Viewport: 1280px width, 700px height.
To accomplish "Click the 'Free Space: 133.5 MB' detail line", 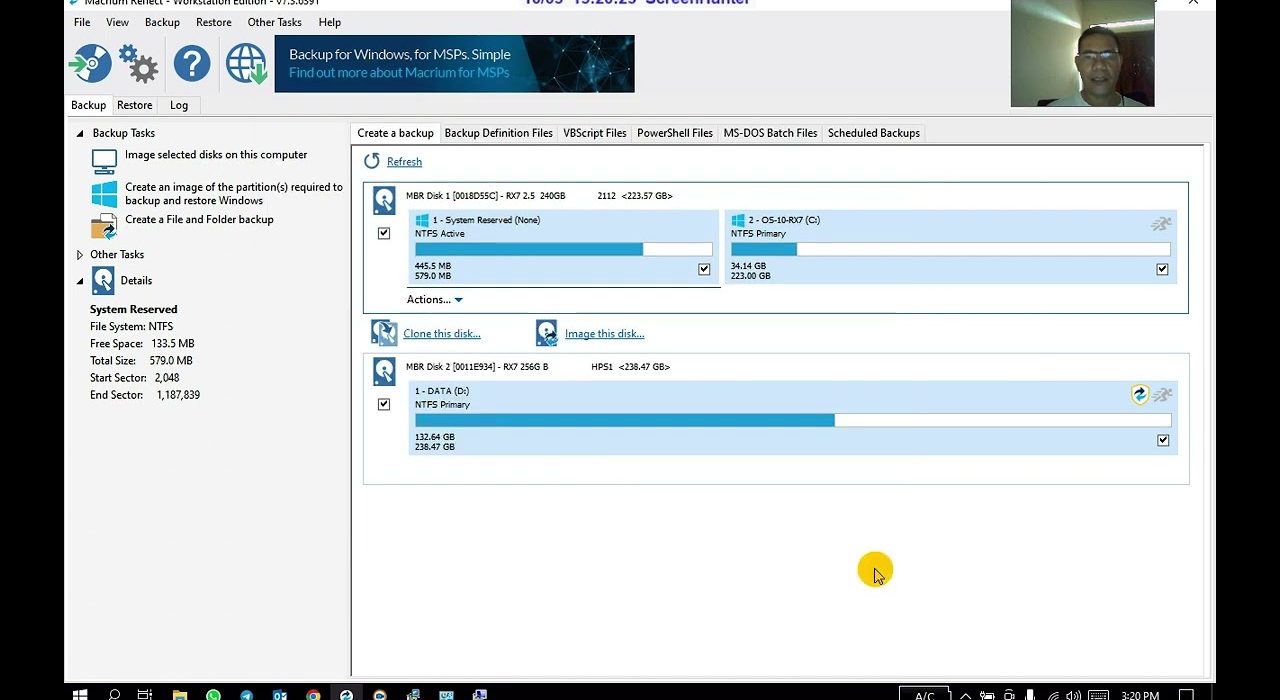I will tap(142, 344).
